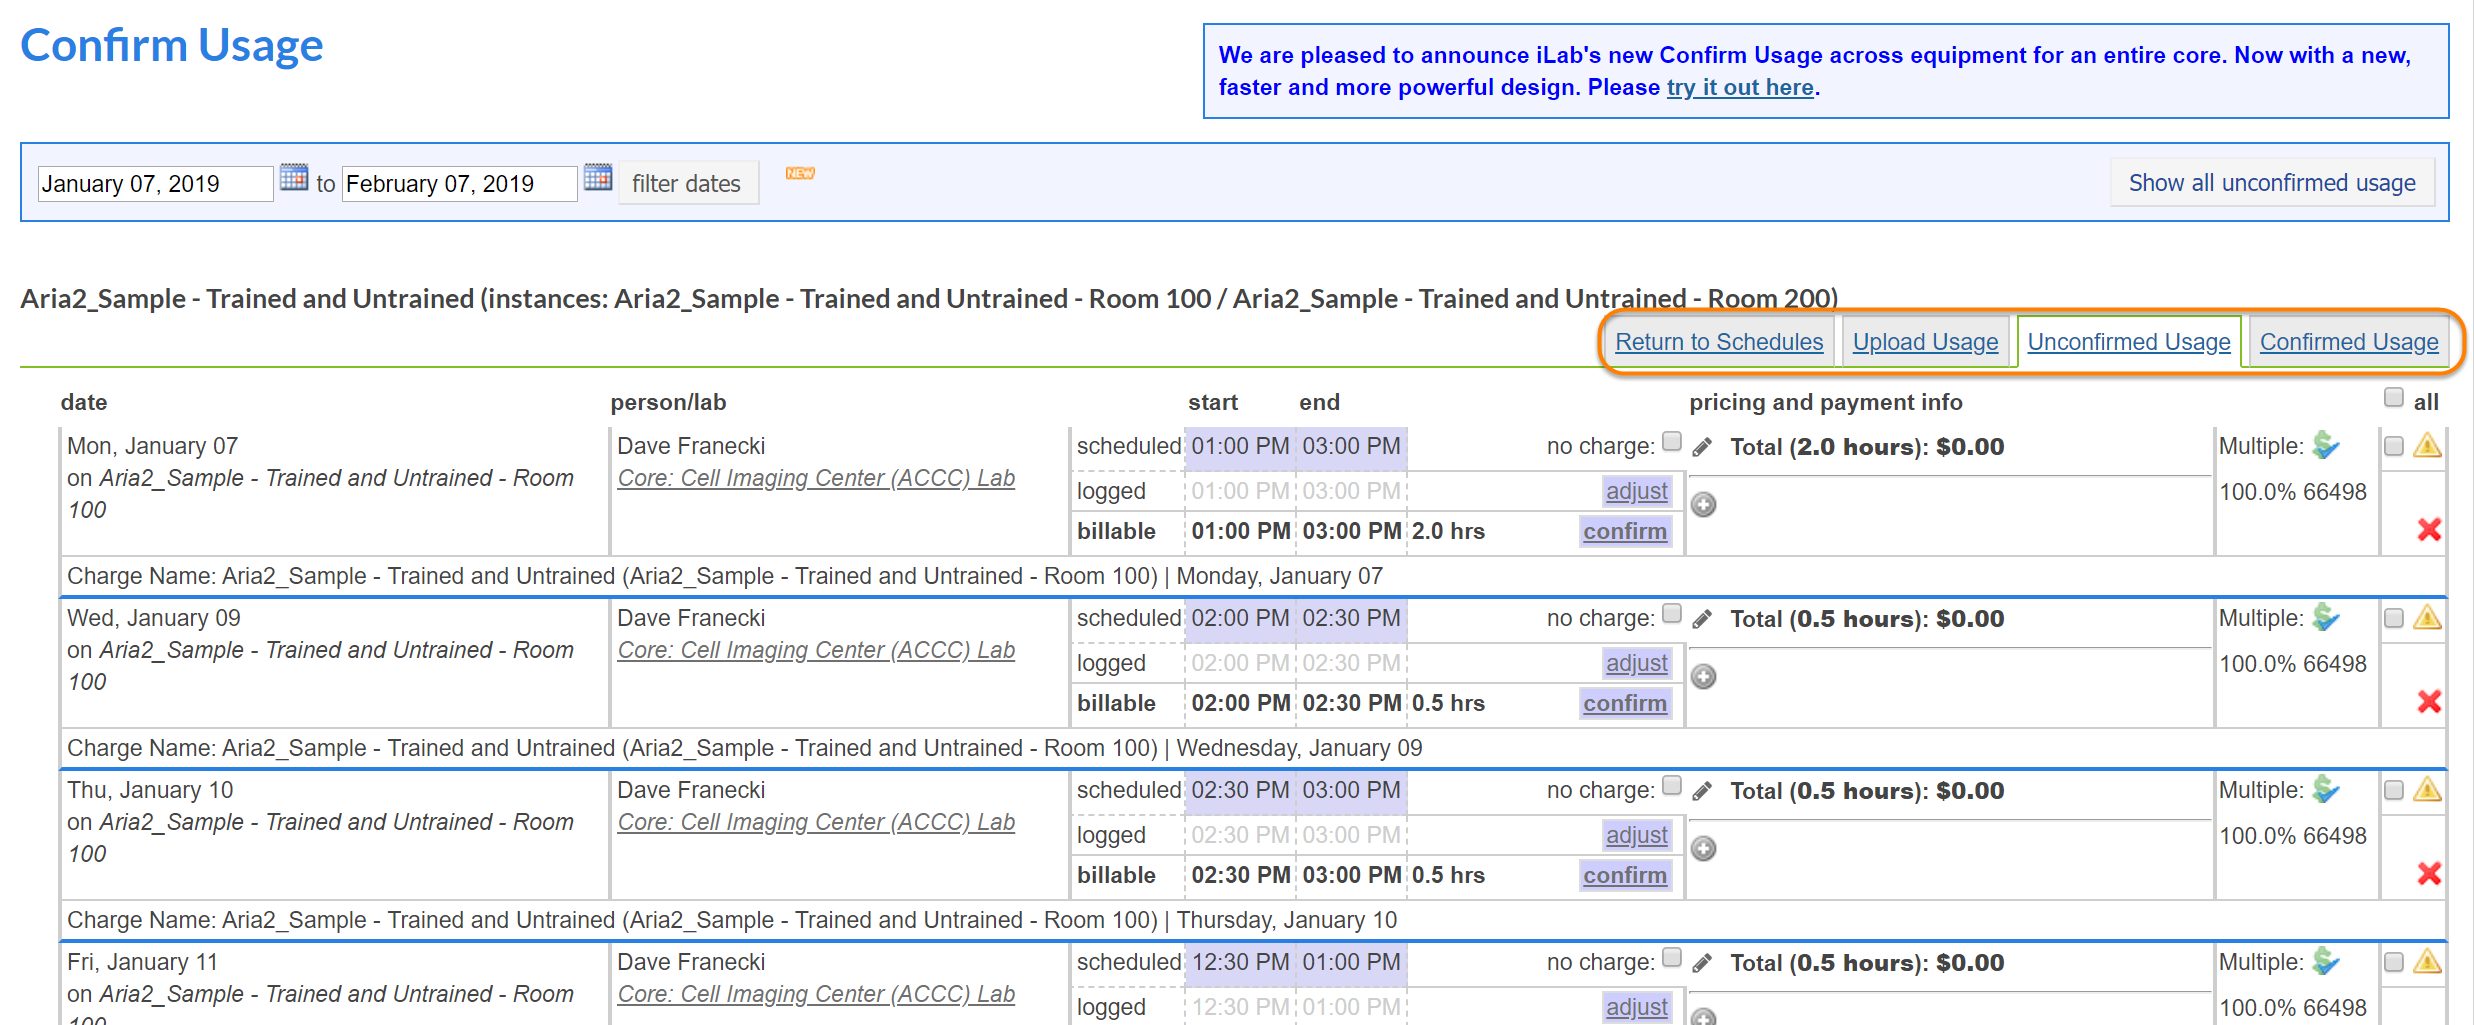Switch to the Confirmed Usage tab
The width and height of the screenshot is (2474, 1025).
click(x=2349, y=342)
